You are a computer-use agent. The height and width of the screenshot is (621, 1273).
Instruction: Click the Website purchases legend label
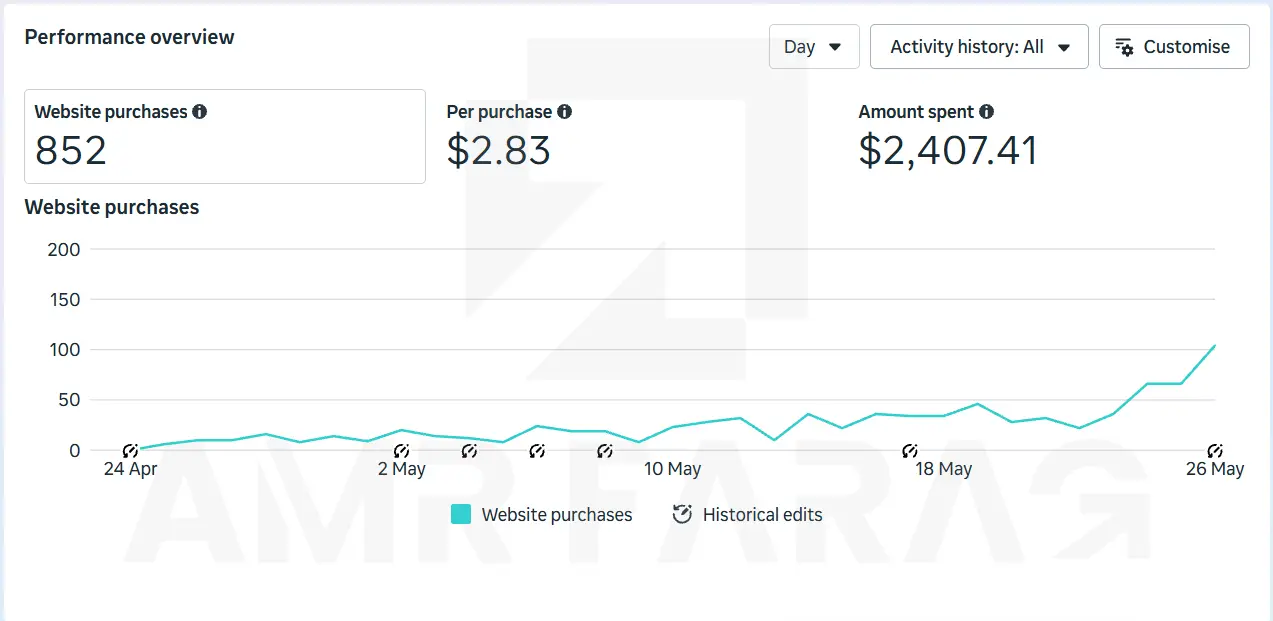point(557,515)
